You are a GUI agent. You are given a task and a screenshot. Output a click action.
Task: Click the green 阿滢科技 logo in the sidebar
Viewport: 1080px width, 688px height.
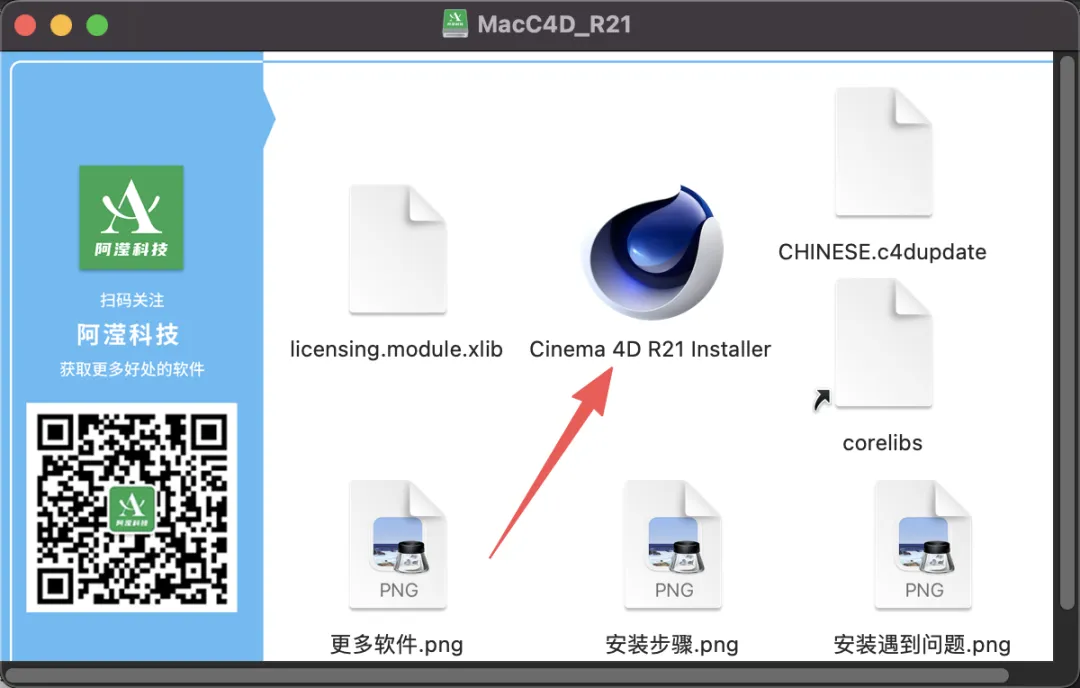pyautogui.click(x=131, y=217)
